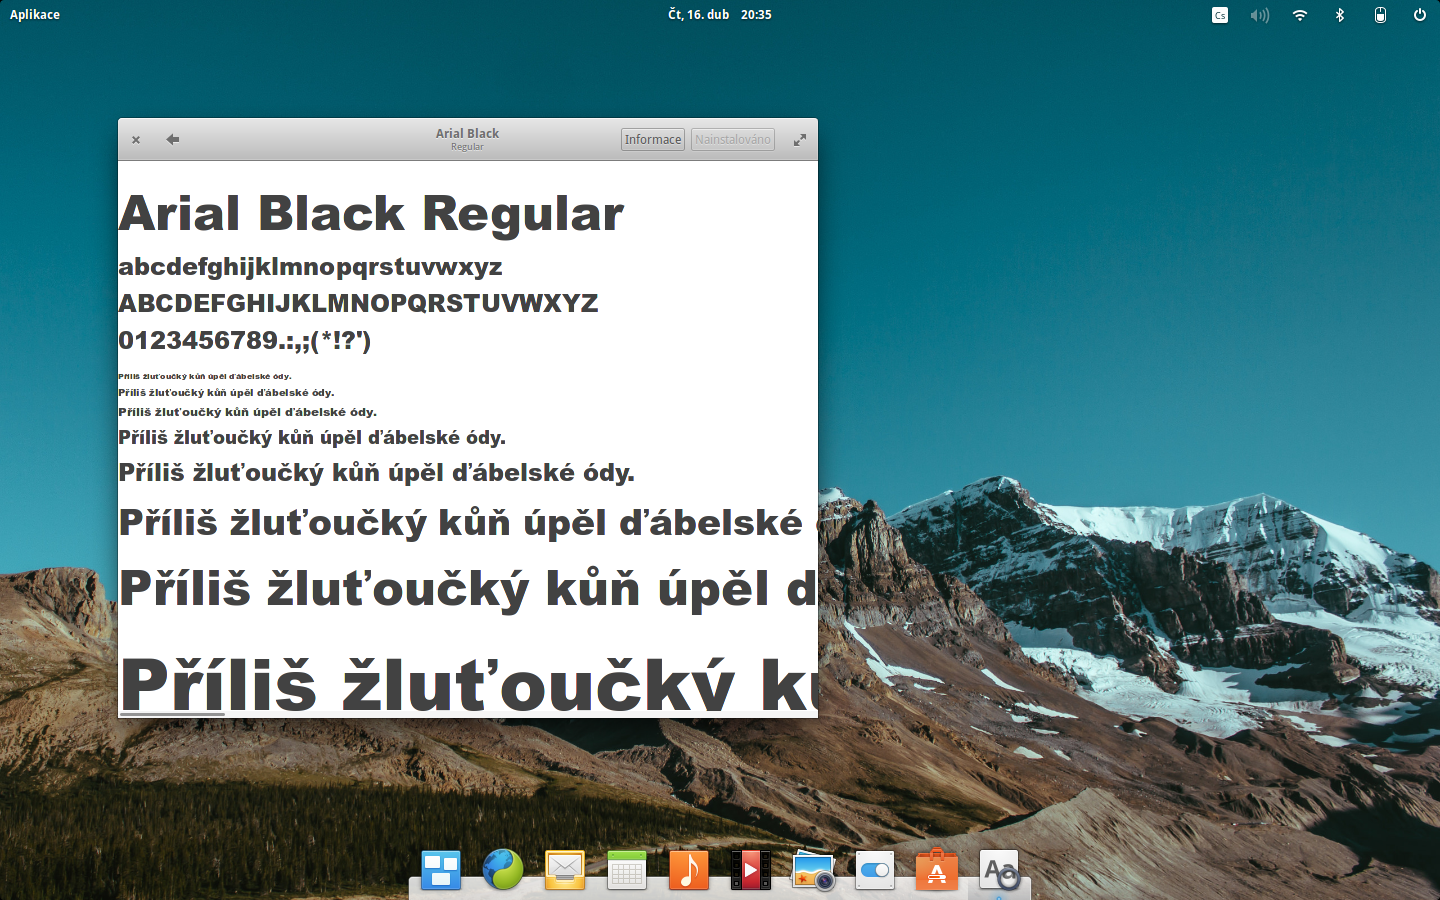Open the Calendar app in the dock

tap(626, 870)
